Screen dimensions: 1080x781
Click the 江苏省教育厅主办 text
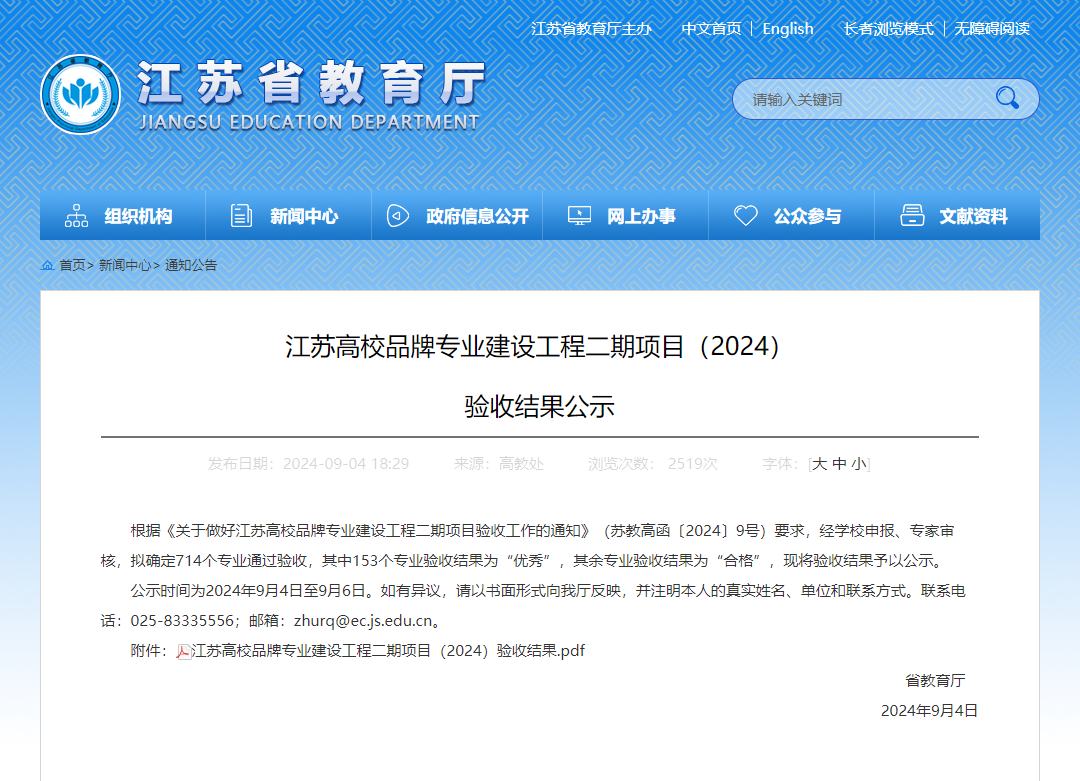(x=591, y=29)
